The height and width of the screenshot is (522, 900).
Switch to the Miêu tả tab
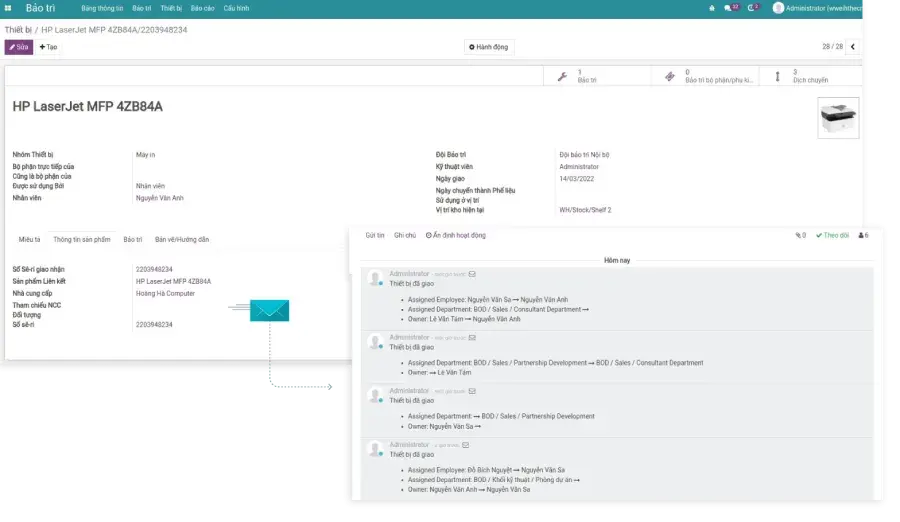[30, 240]
